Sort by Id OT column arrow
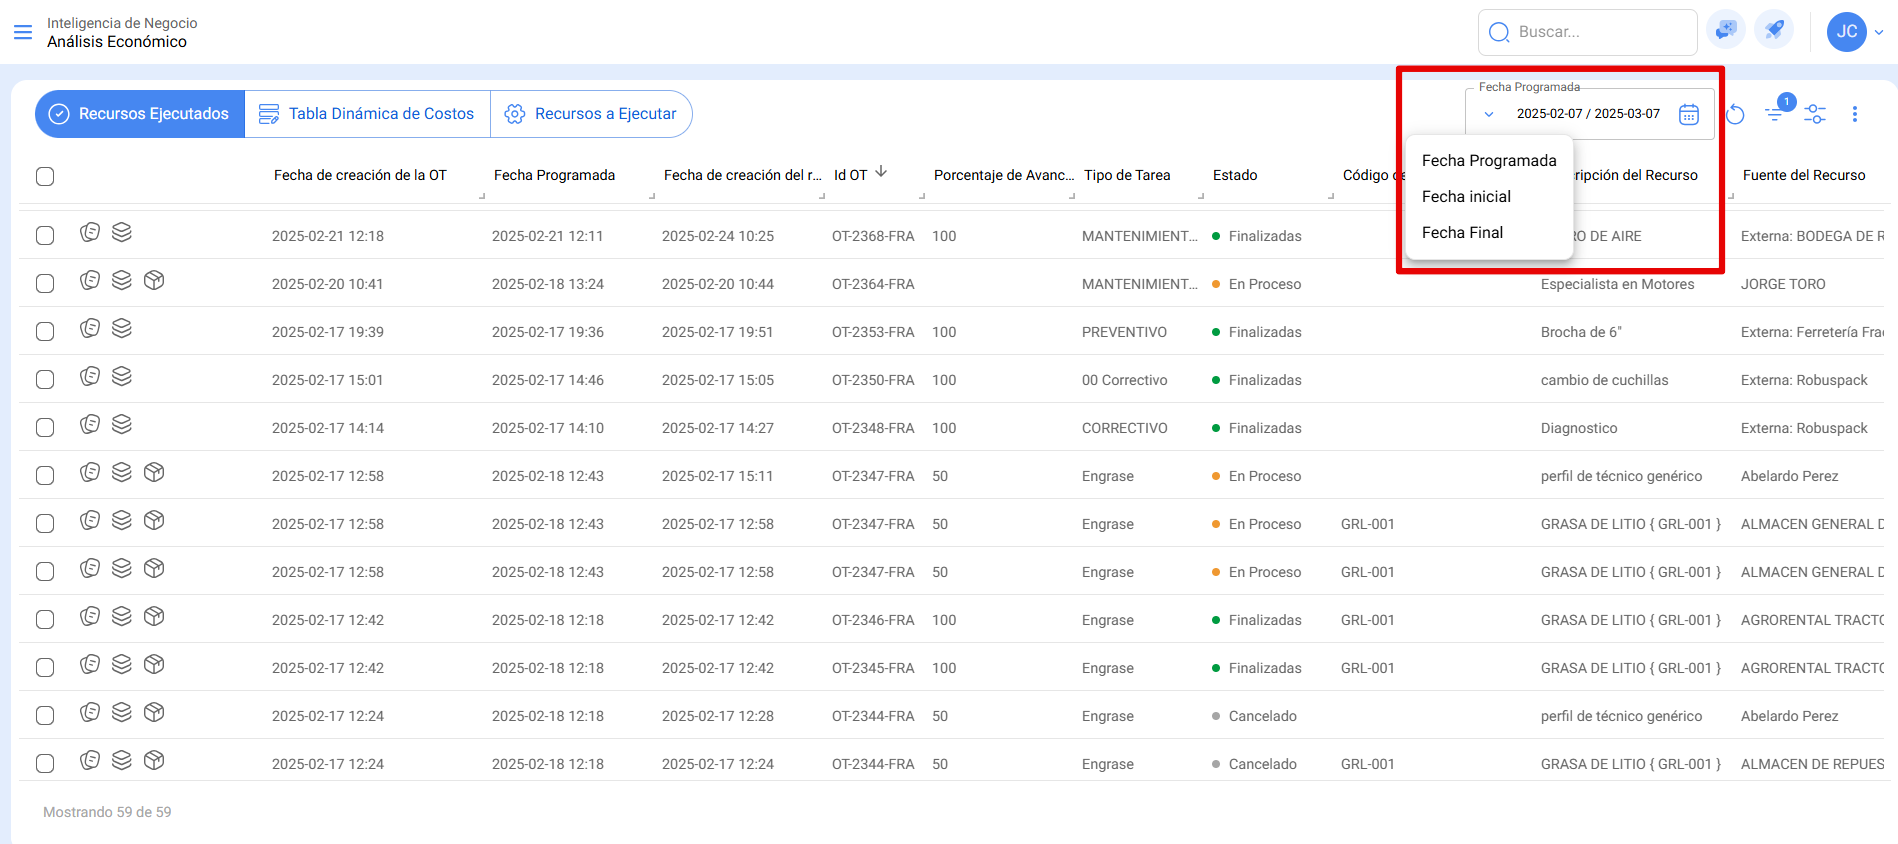The height and width of the screenshot is (844, 1898). pos(881,172)
